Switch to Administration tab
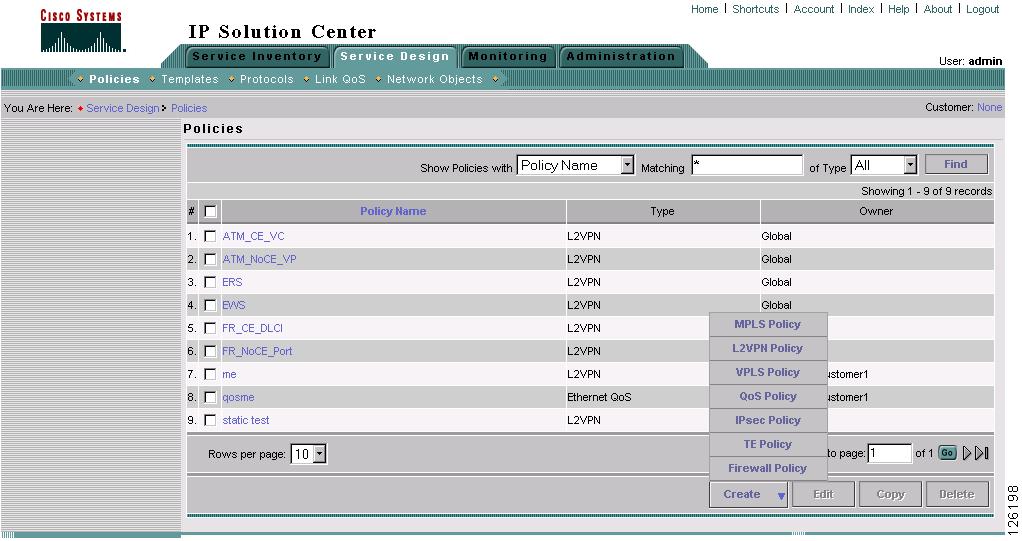Viewport: 1022px width, 541px height. (x=621, y=57)
